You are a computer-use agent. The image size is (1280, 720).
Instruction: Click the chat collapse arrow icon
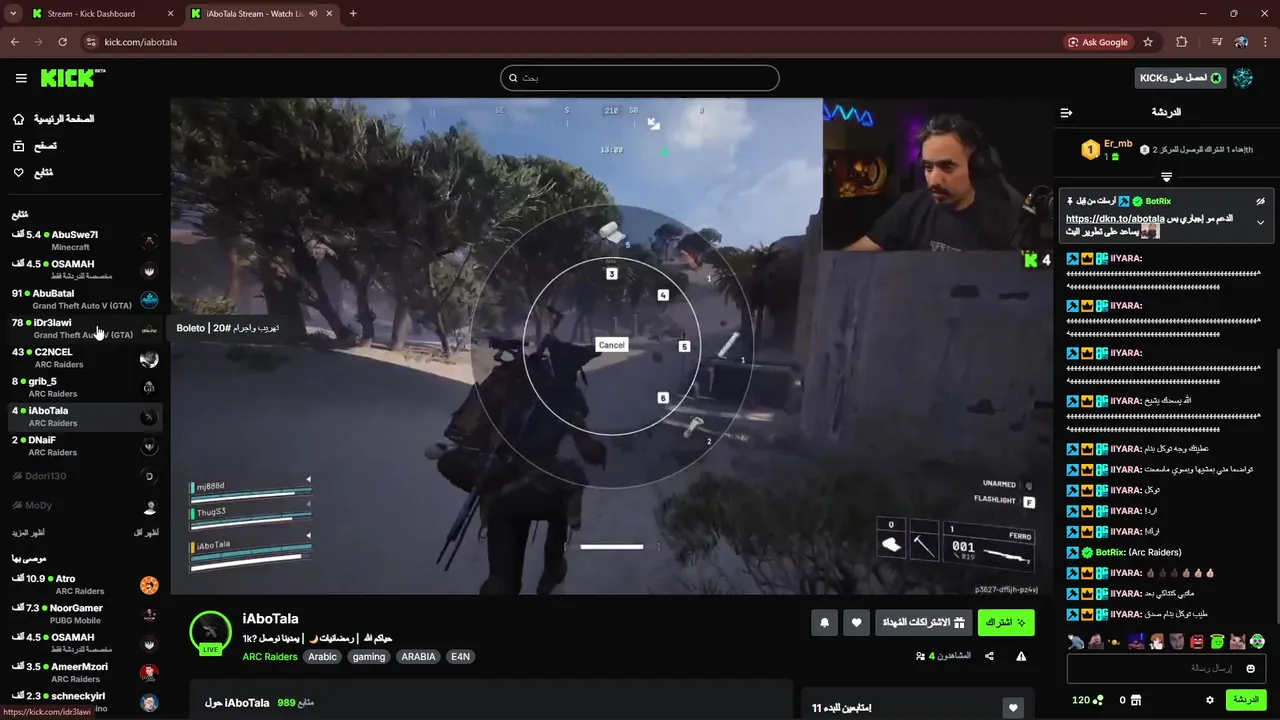click(x=1066, y=112)
